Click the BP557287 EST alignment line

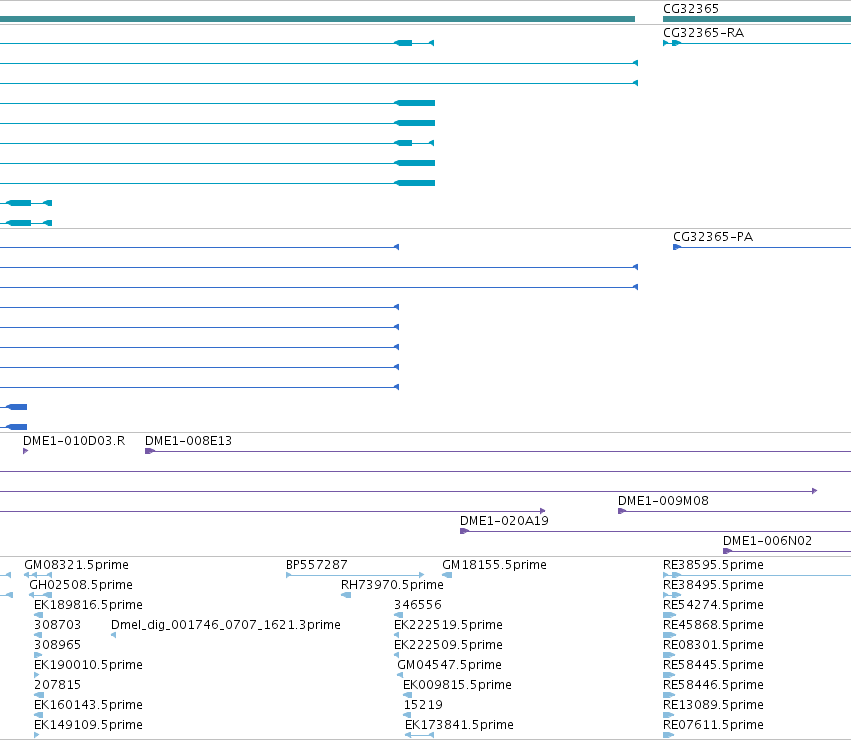point(355,575)
